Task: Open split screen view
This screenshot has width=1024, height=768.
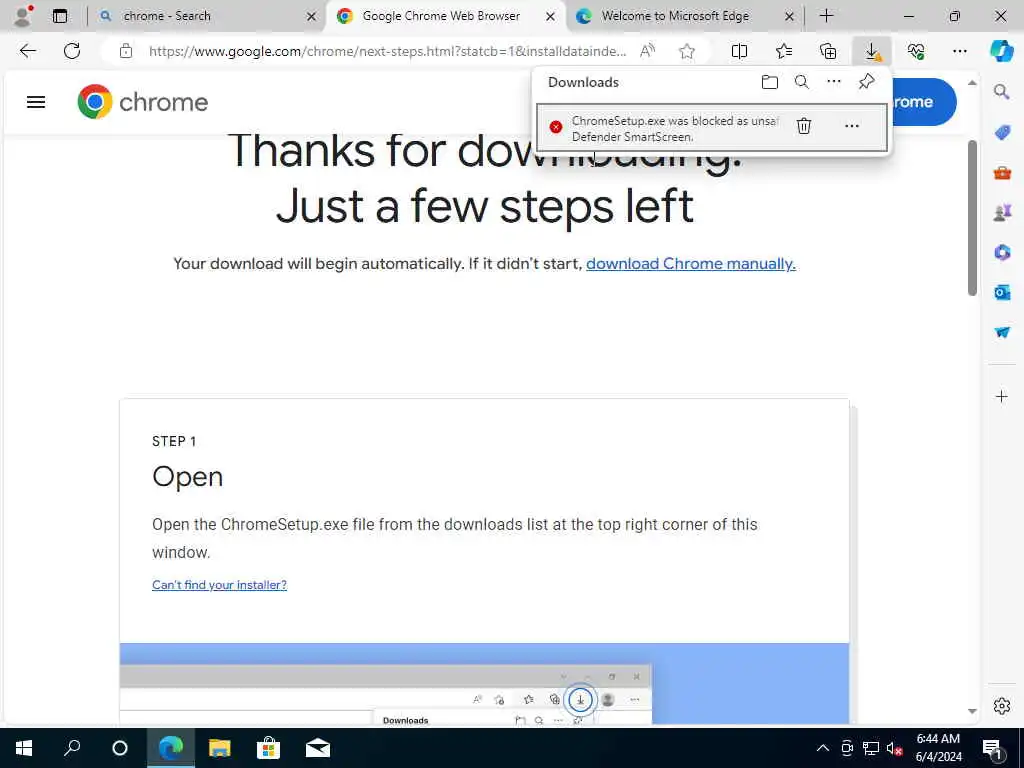Action: [739, 51]
